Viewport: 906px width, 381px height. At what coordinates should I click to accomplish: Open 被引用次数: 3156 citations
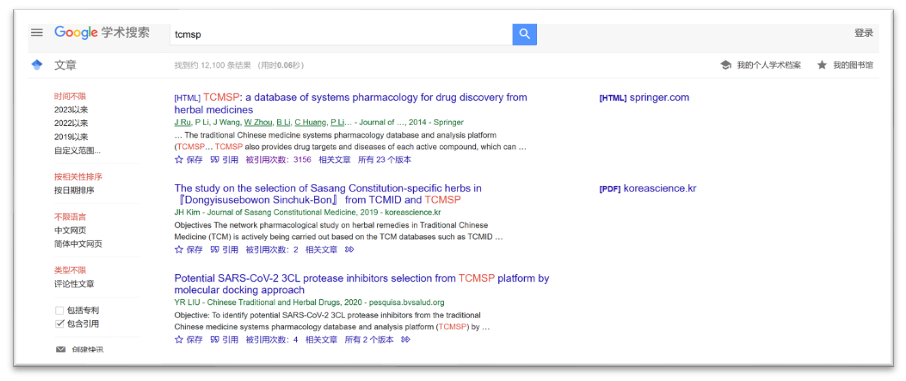279,160
